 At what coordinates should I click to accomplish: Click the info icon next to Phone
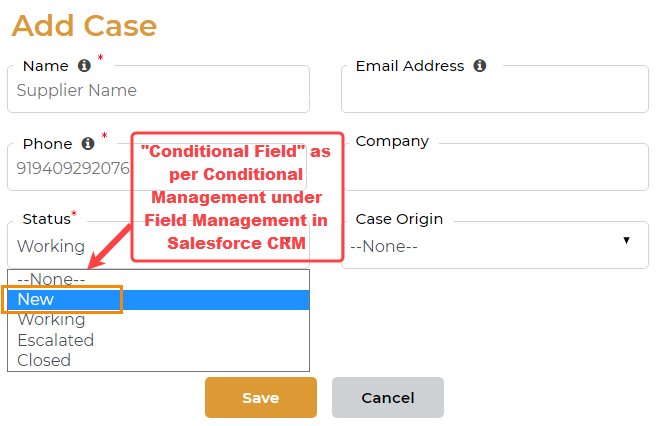point(88,143)
